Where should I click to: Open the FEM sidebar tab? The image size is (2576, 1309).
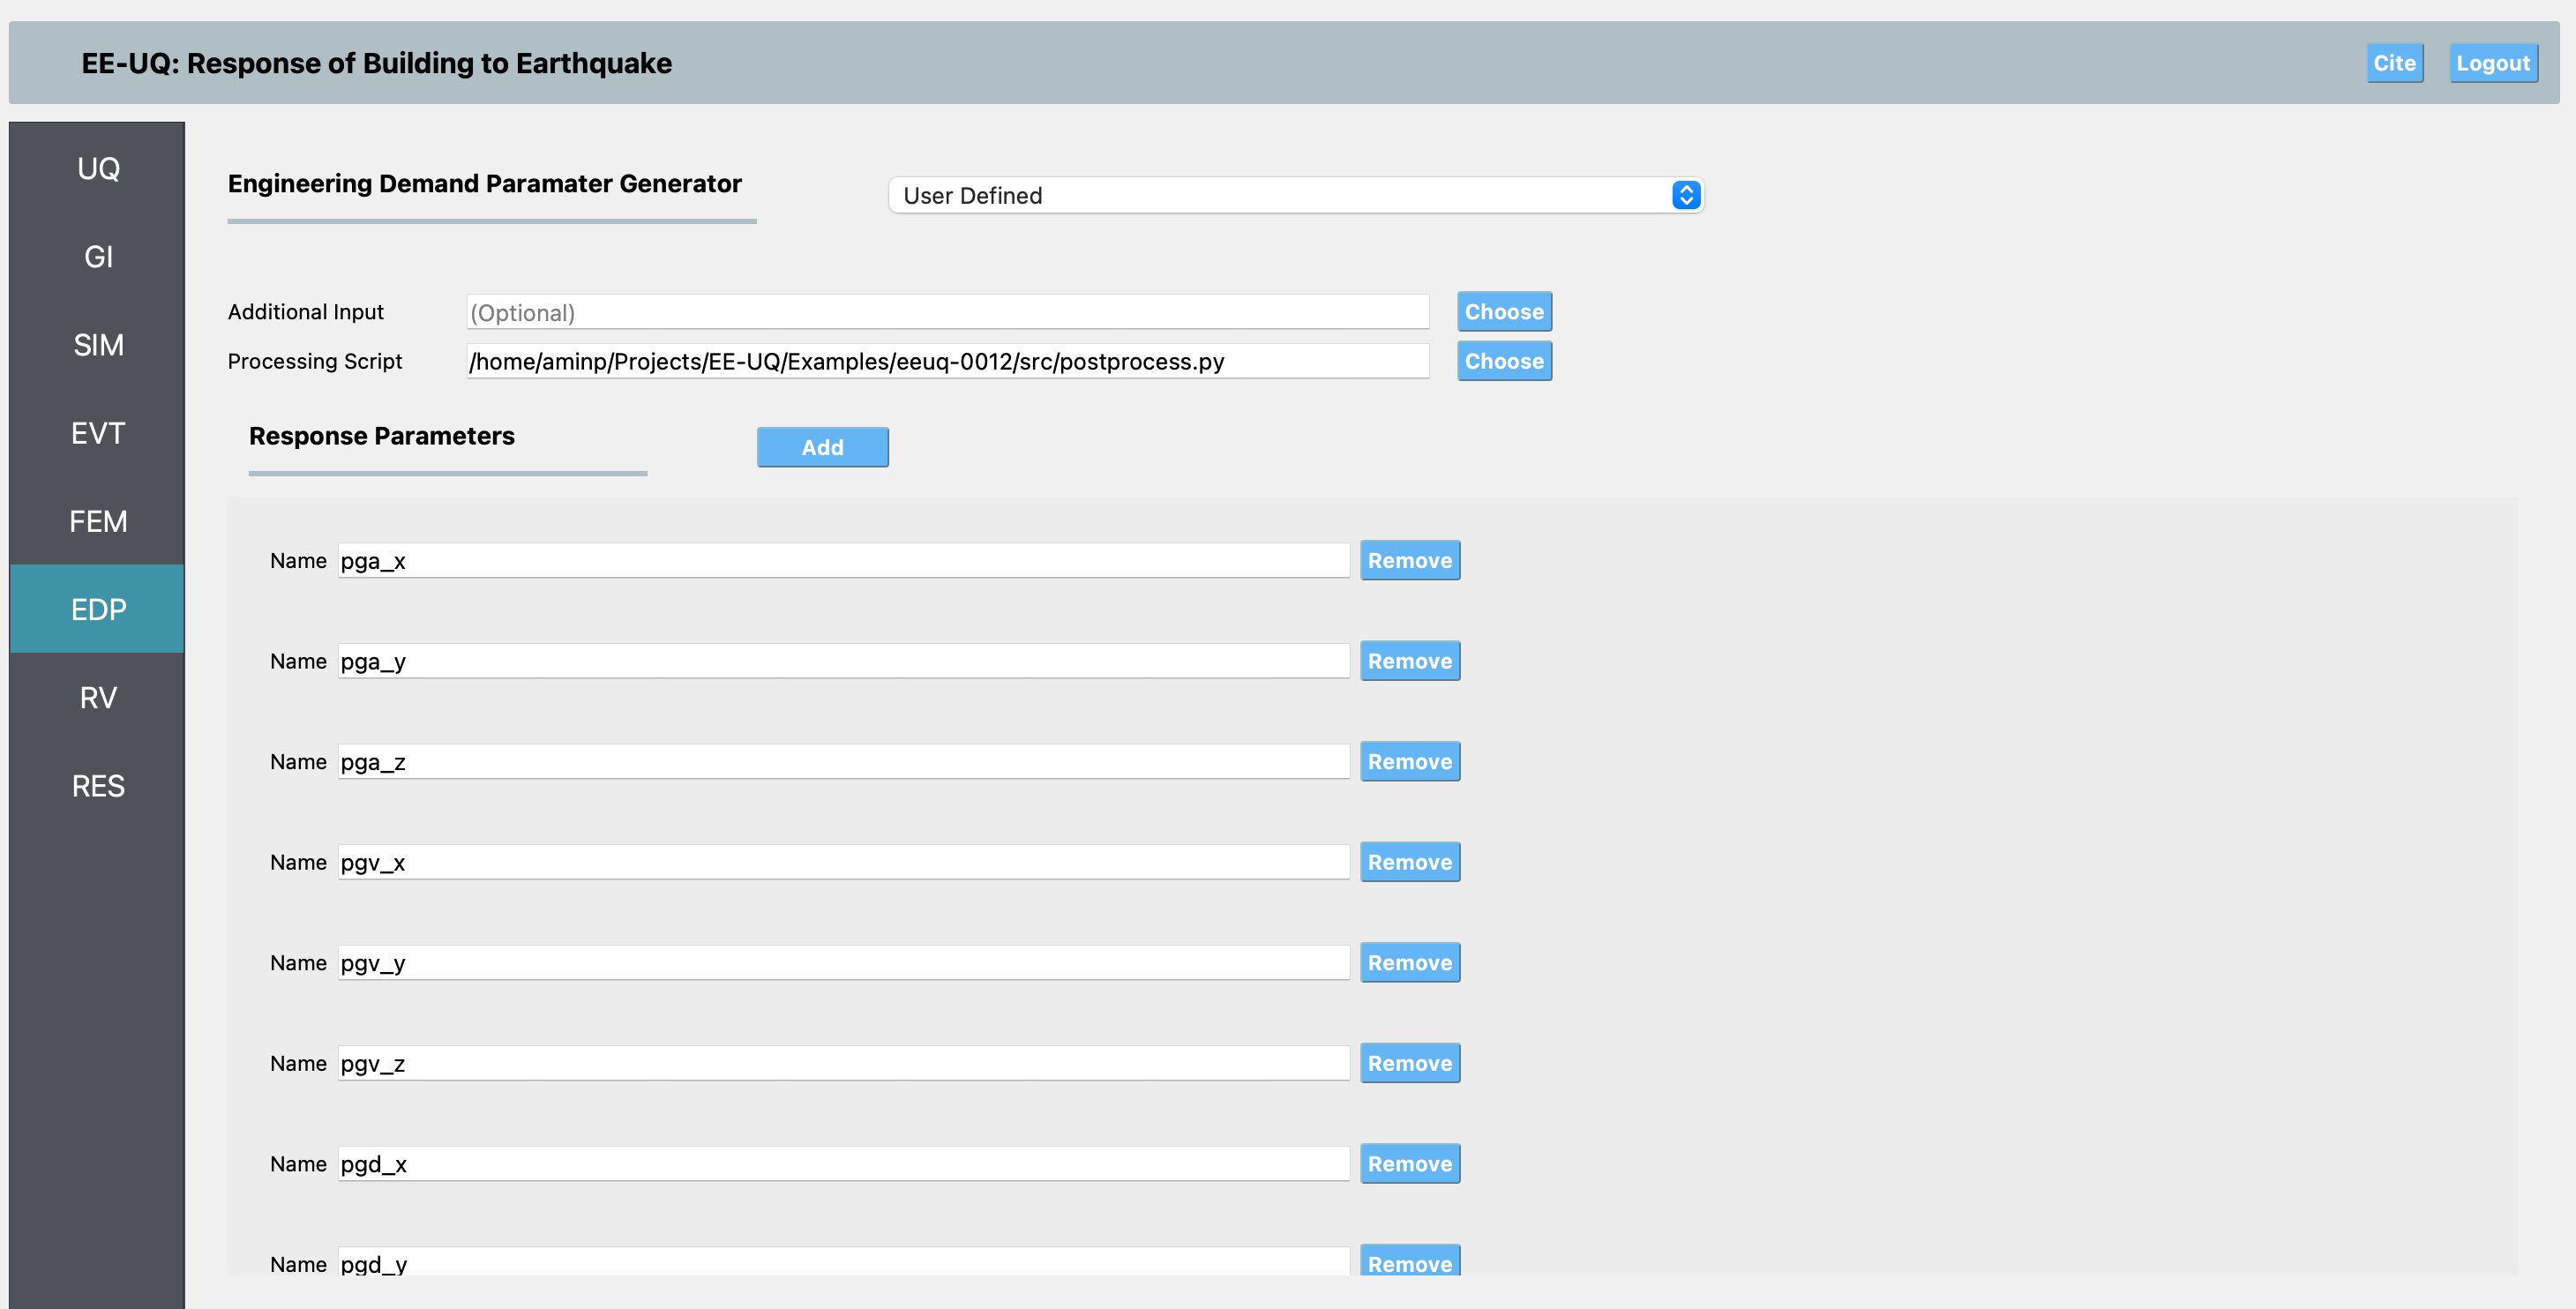click(x=98, y=521)
